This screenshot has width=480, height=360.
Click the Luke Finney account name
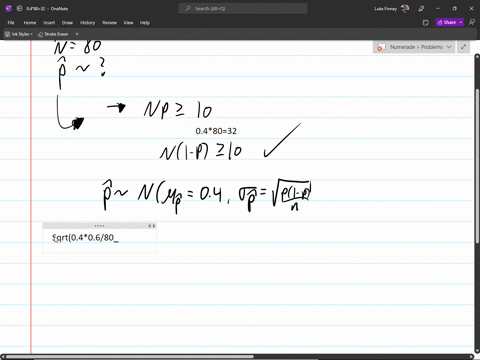click(385, 9)
